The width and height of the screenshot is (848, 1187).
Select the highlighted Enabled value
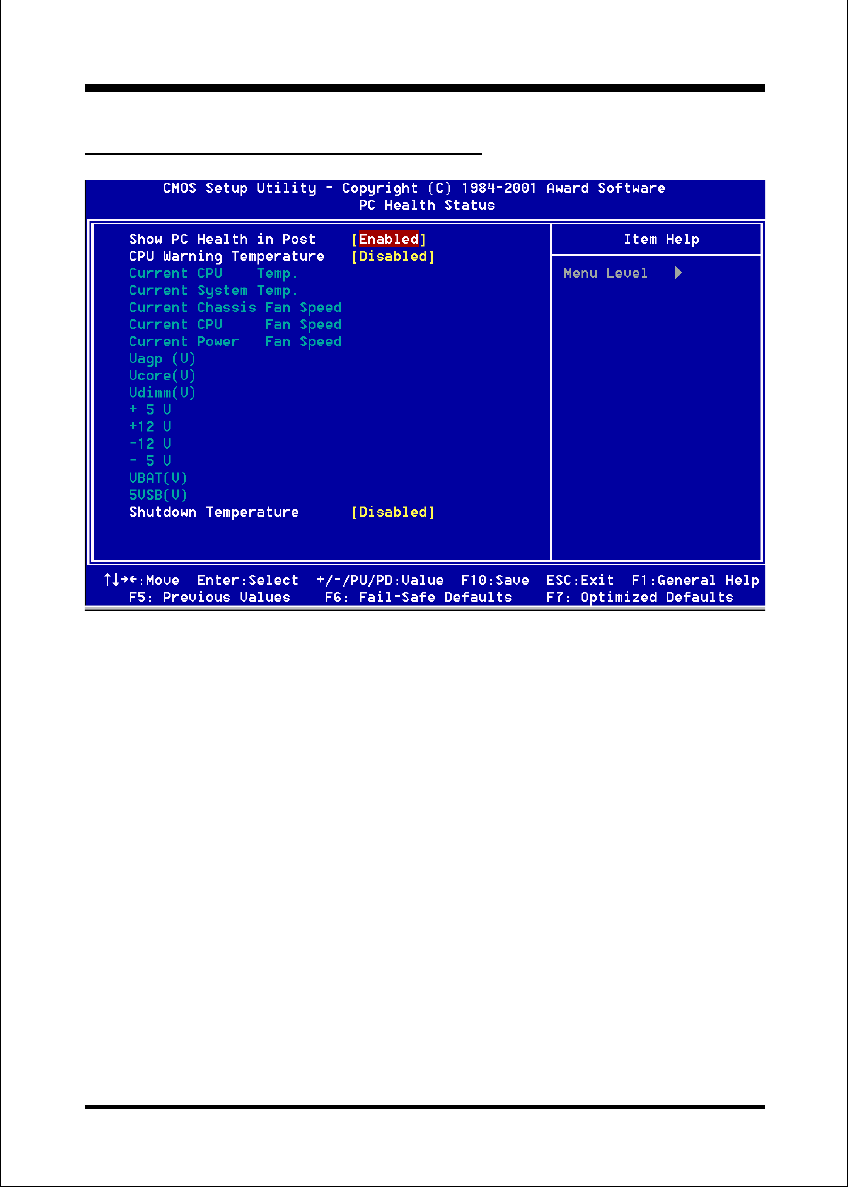(x=388, y=239)
